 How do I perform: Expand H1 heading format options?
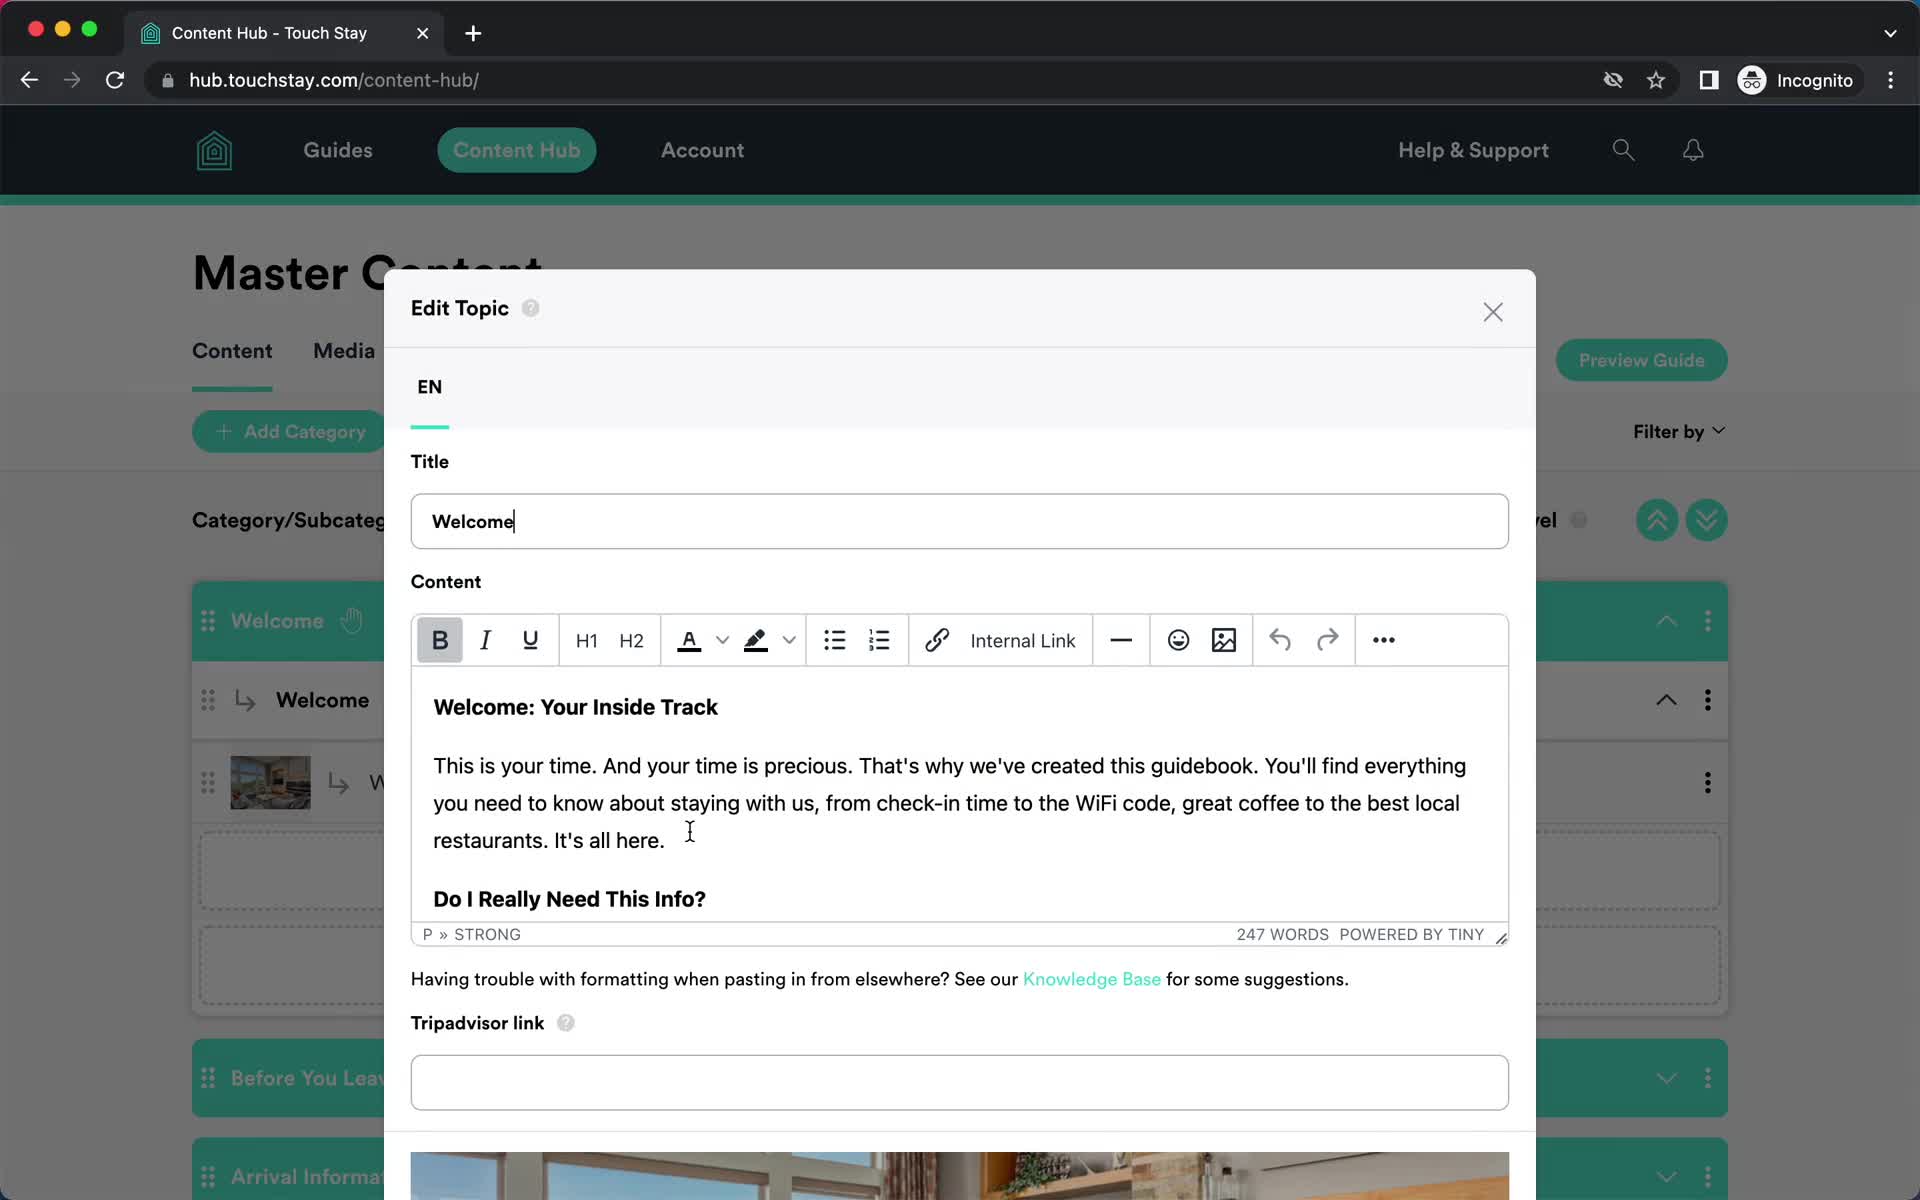point(587,640)
